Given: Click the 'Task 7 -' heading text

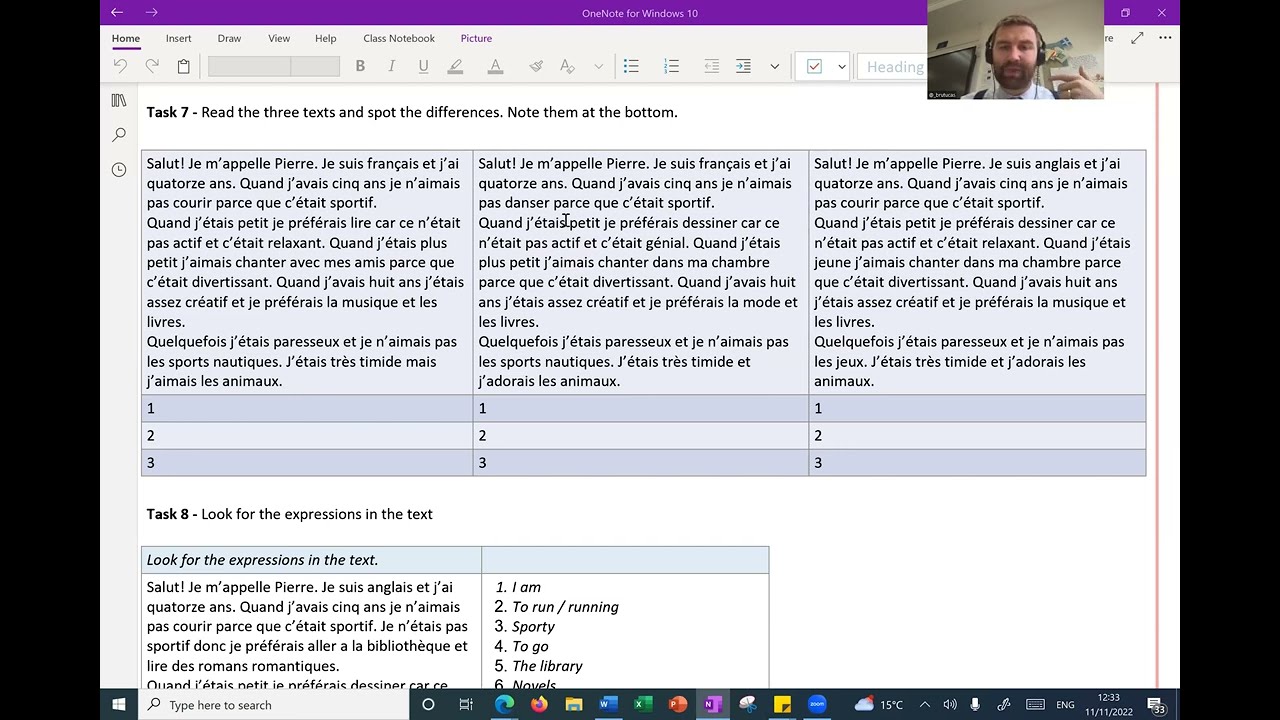Looking at the screenshot, I should pos(172,112).
